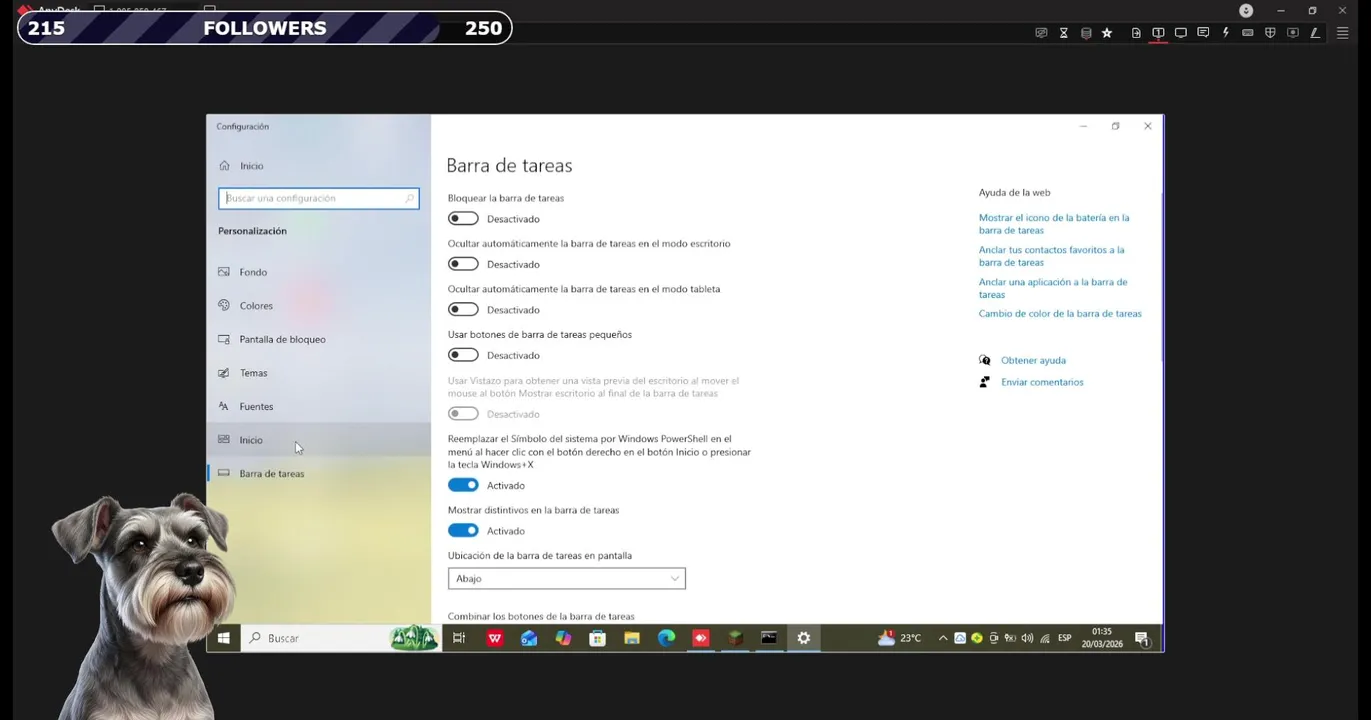This screenshot has width=1371, height=720.
Task: Click the 'Personalización' sidebar heading
Action: [252, 231]
